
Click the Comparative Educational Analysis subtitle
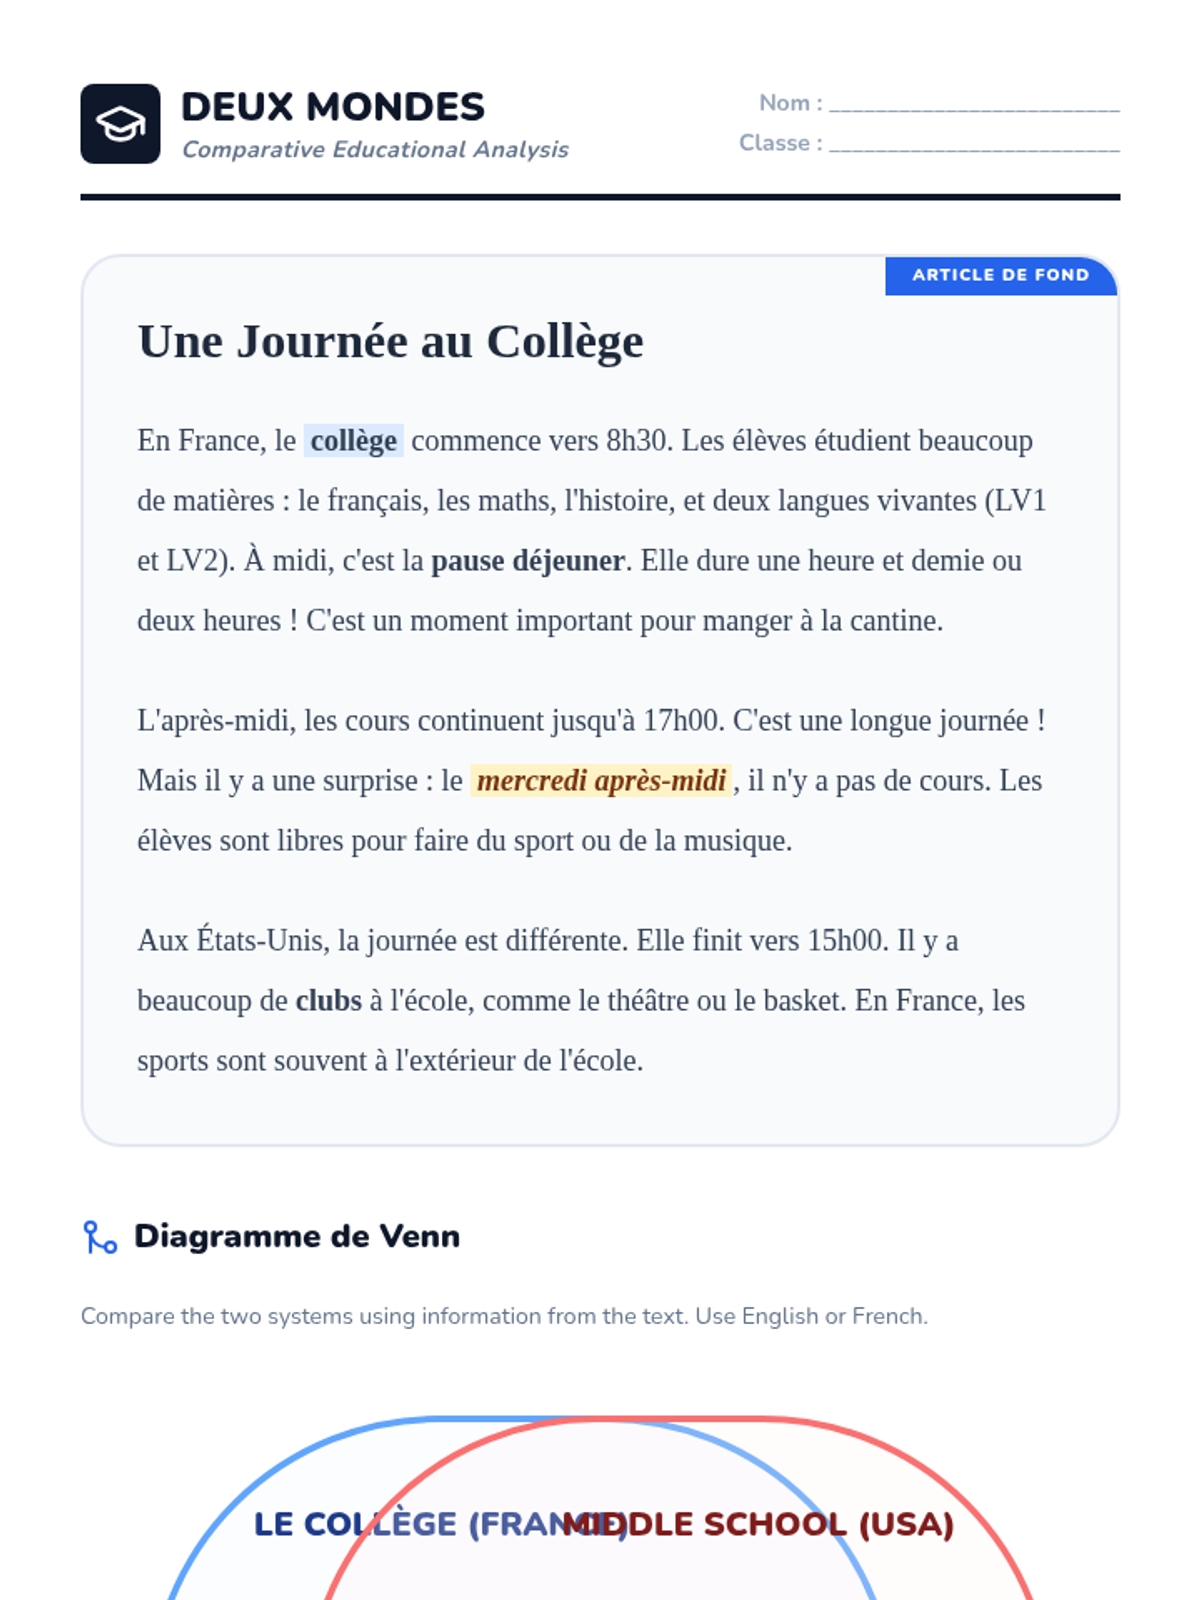click(375, 149)
